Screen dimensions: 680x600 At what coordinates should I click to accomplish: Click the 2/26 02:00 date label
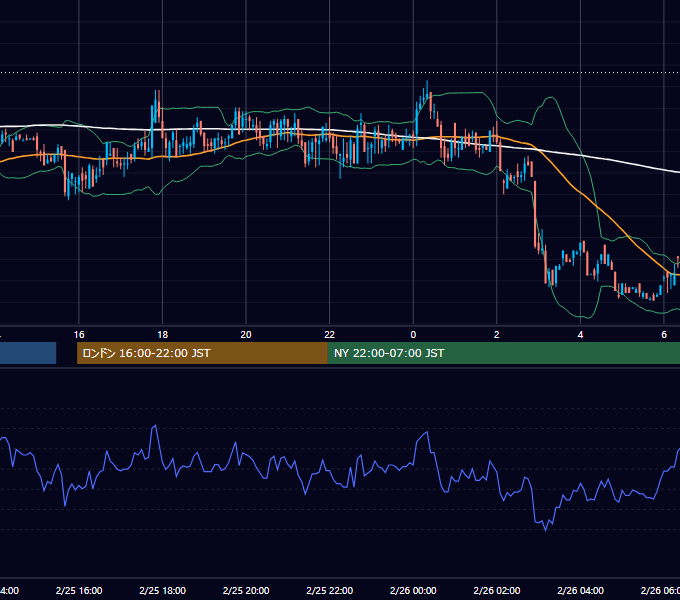coord(497,590)
